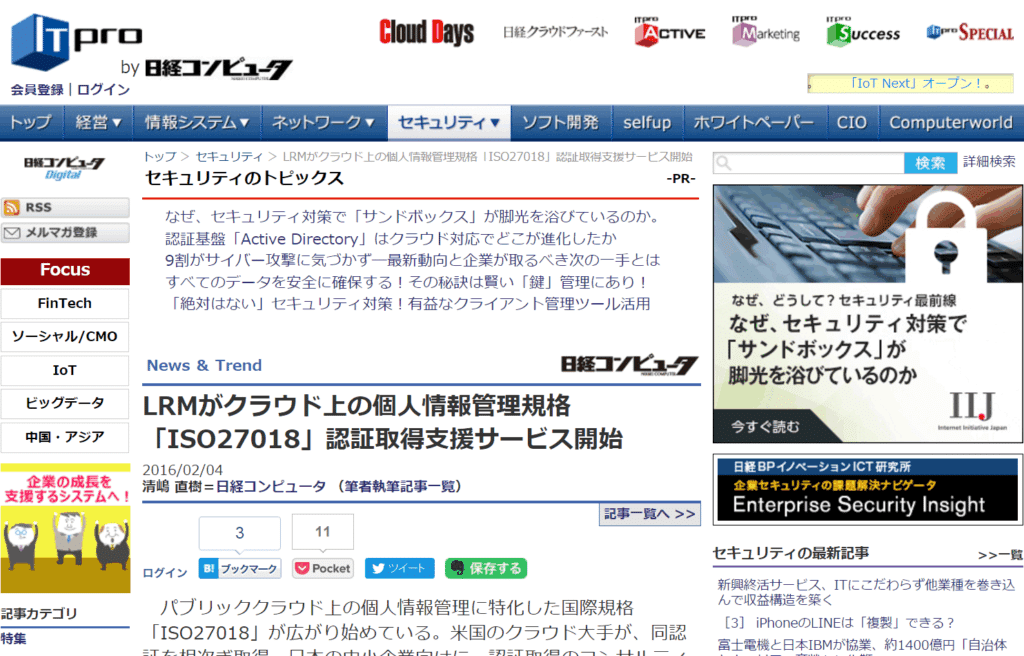Screen dimensions: 1024x656
Task: Share via the ツイート Twitter icon
Action: (x=399, y=567)
